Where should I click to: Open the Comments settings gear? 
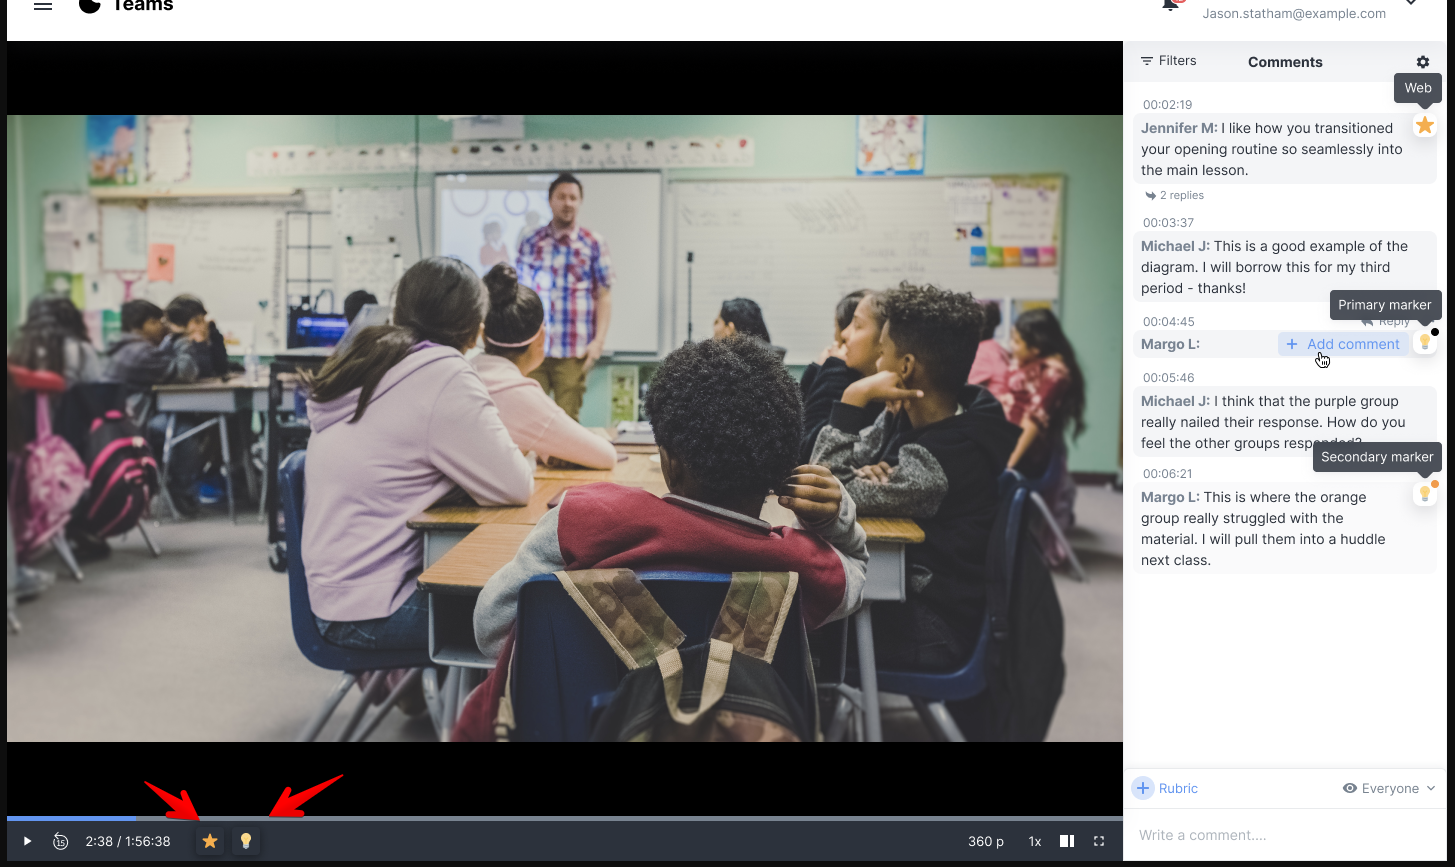pyautogui.click(x=1422, y=62)
